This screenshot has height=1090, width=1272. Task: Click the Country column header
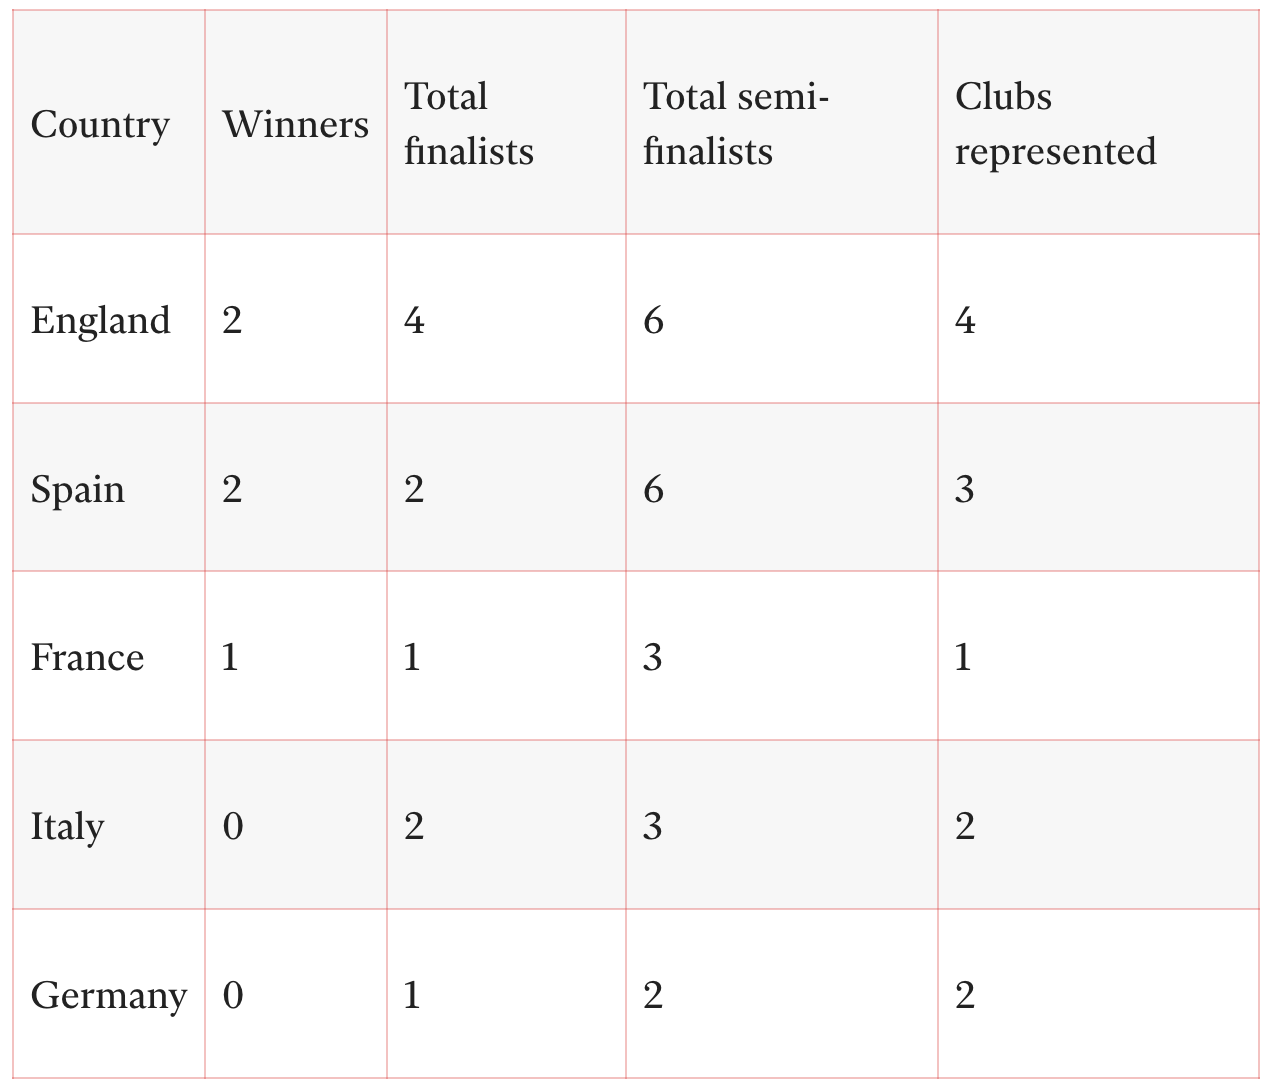(x=100, y=125)
